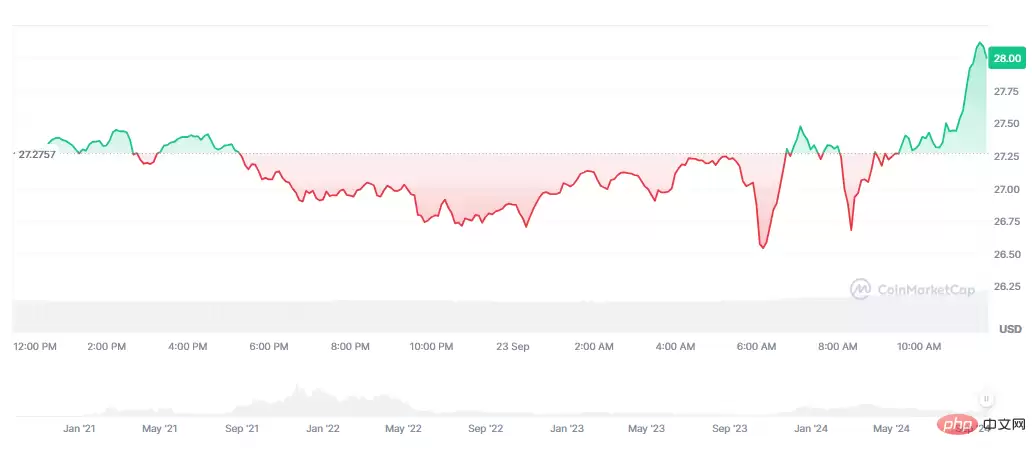Jump to Jan '21 in range navigator
Image resolution: width=1036 pixels, height=457 pixels.
(x=79, y=428)
